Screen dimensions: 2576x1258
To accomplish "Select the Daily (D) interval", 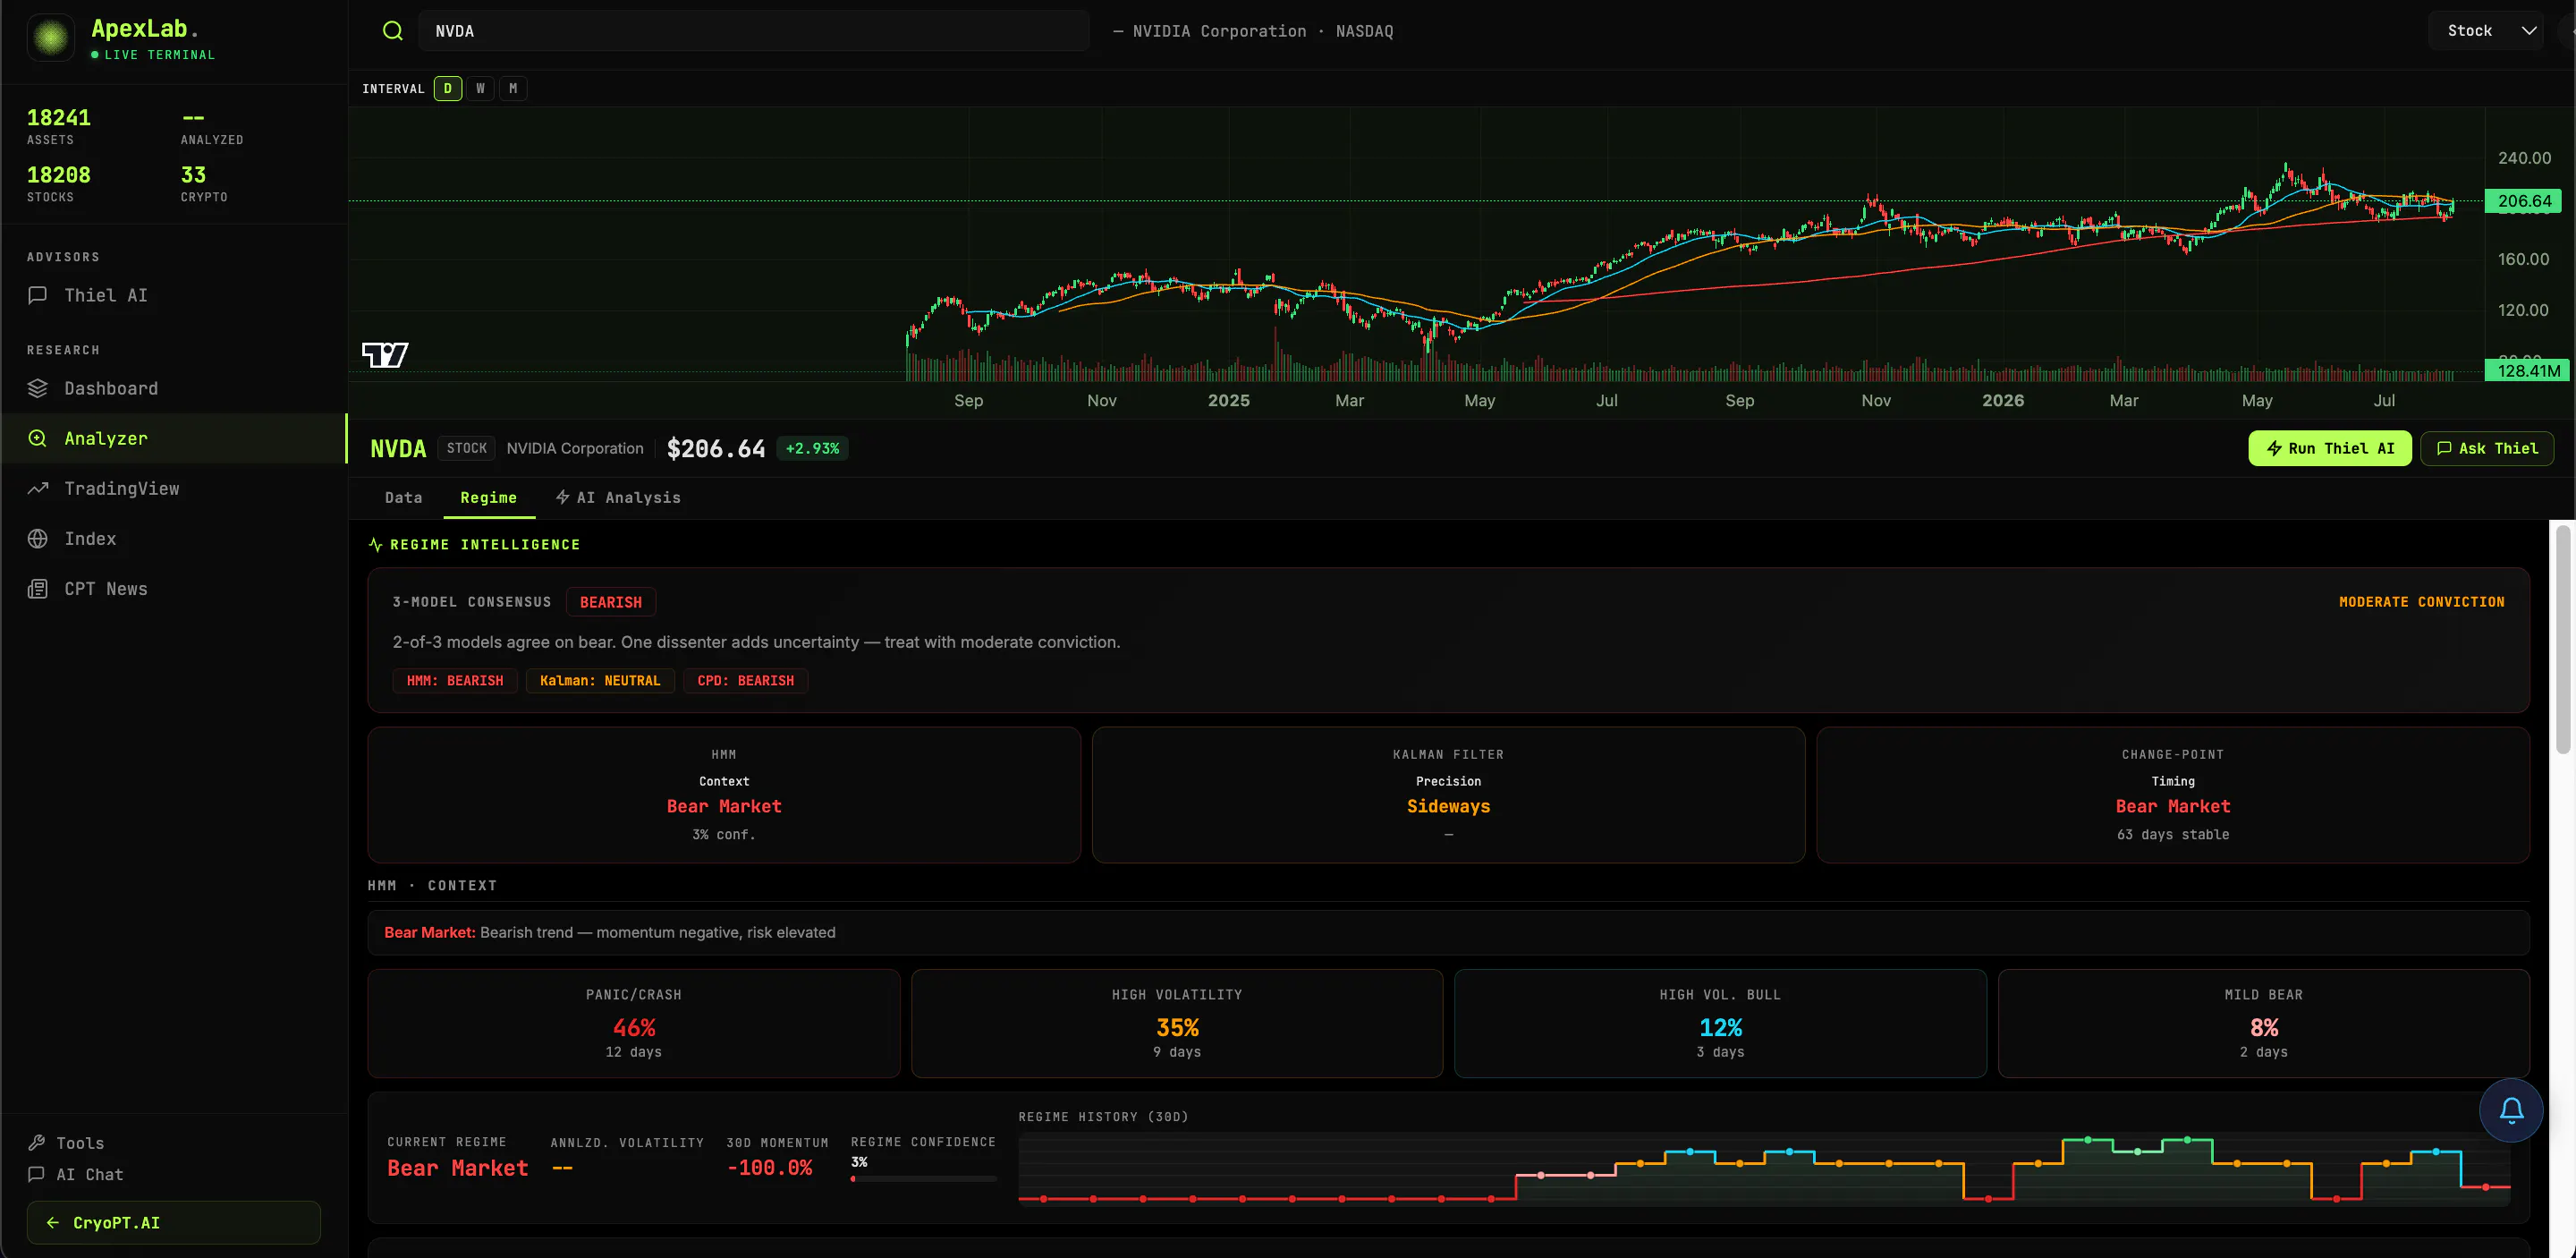I will (x=448, y=88).
